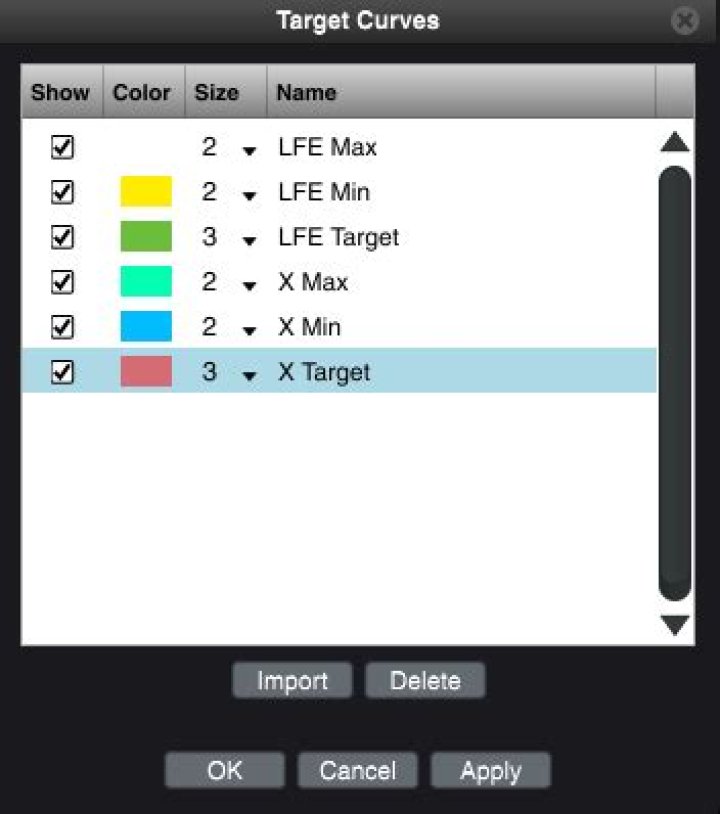Click the Size column header
The height and width of the screenshot is (814, 720).
(x=217, y=93)
